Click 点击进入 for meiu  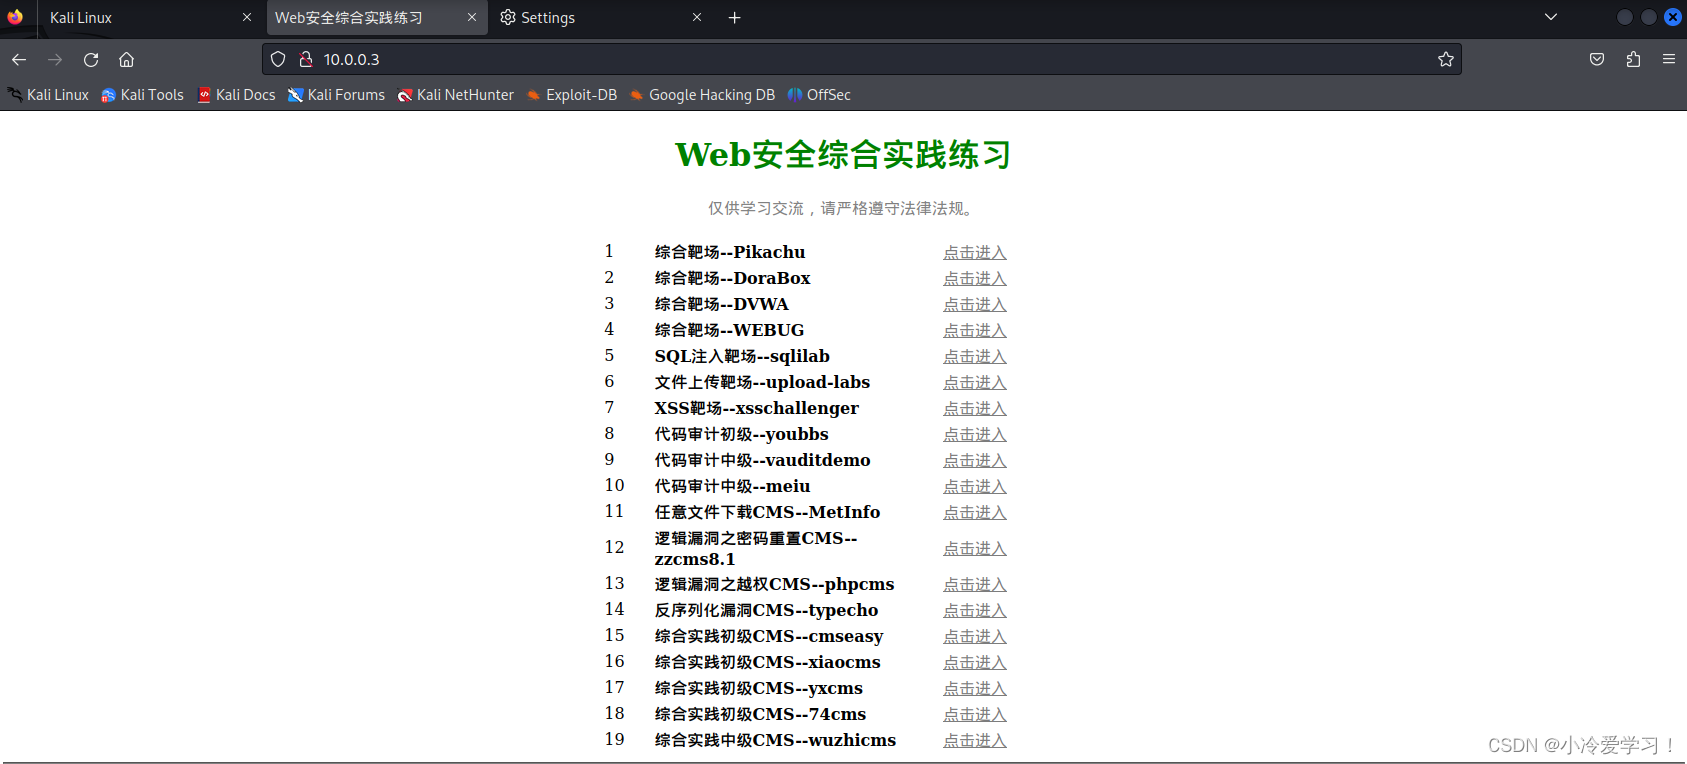point(975,487)
